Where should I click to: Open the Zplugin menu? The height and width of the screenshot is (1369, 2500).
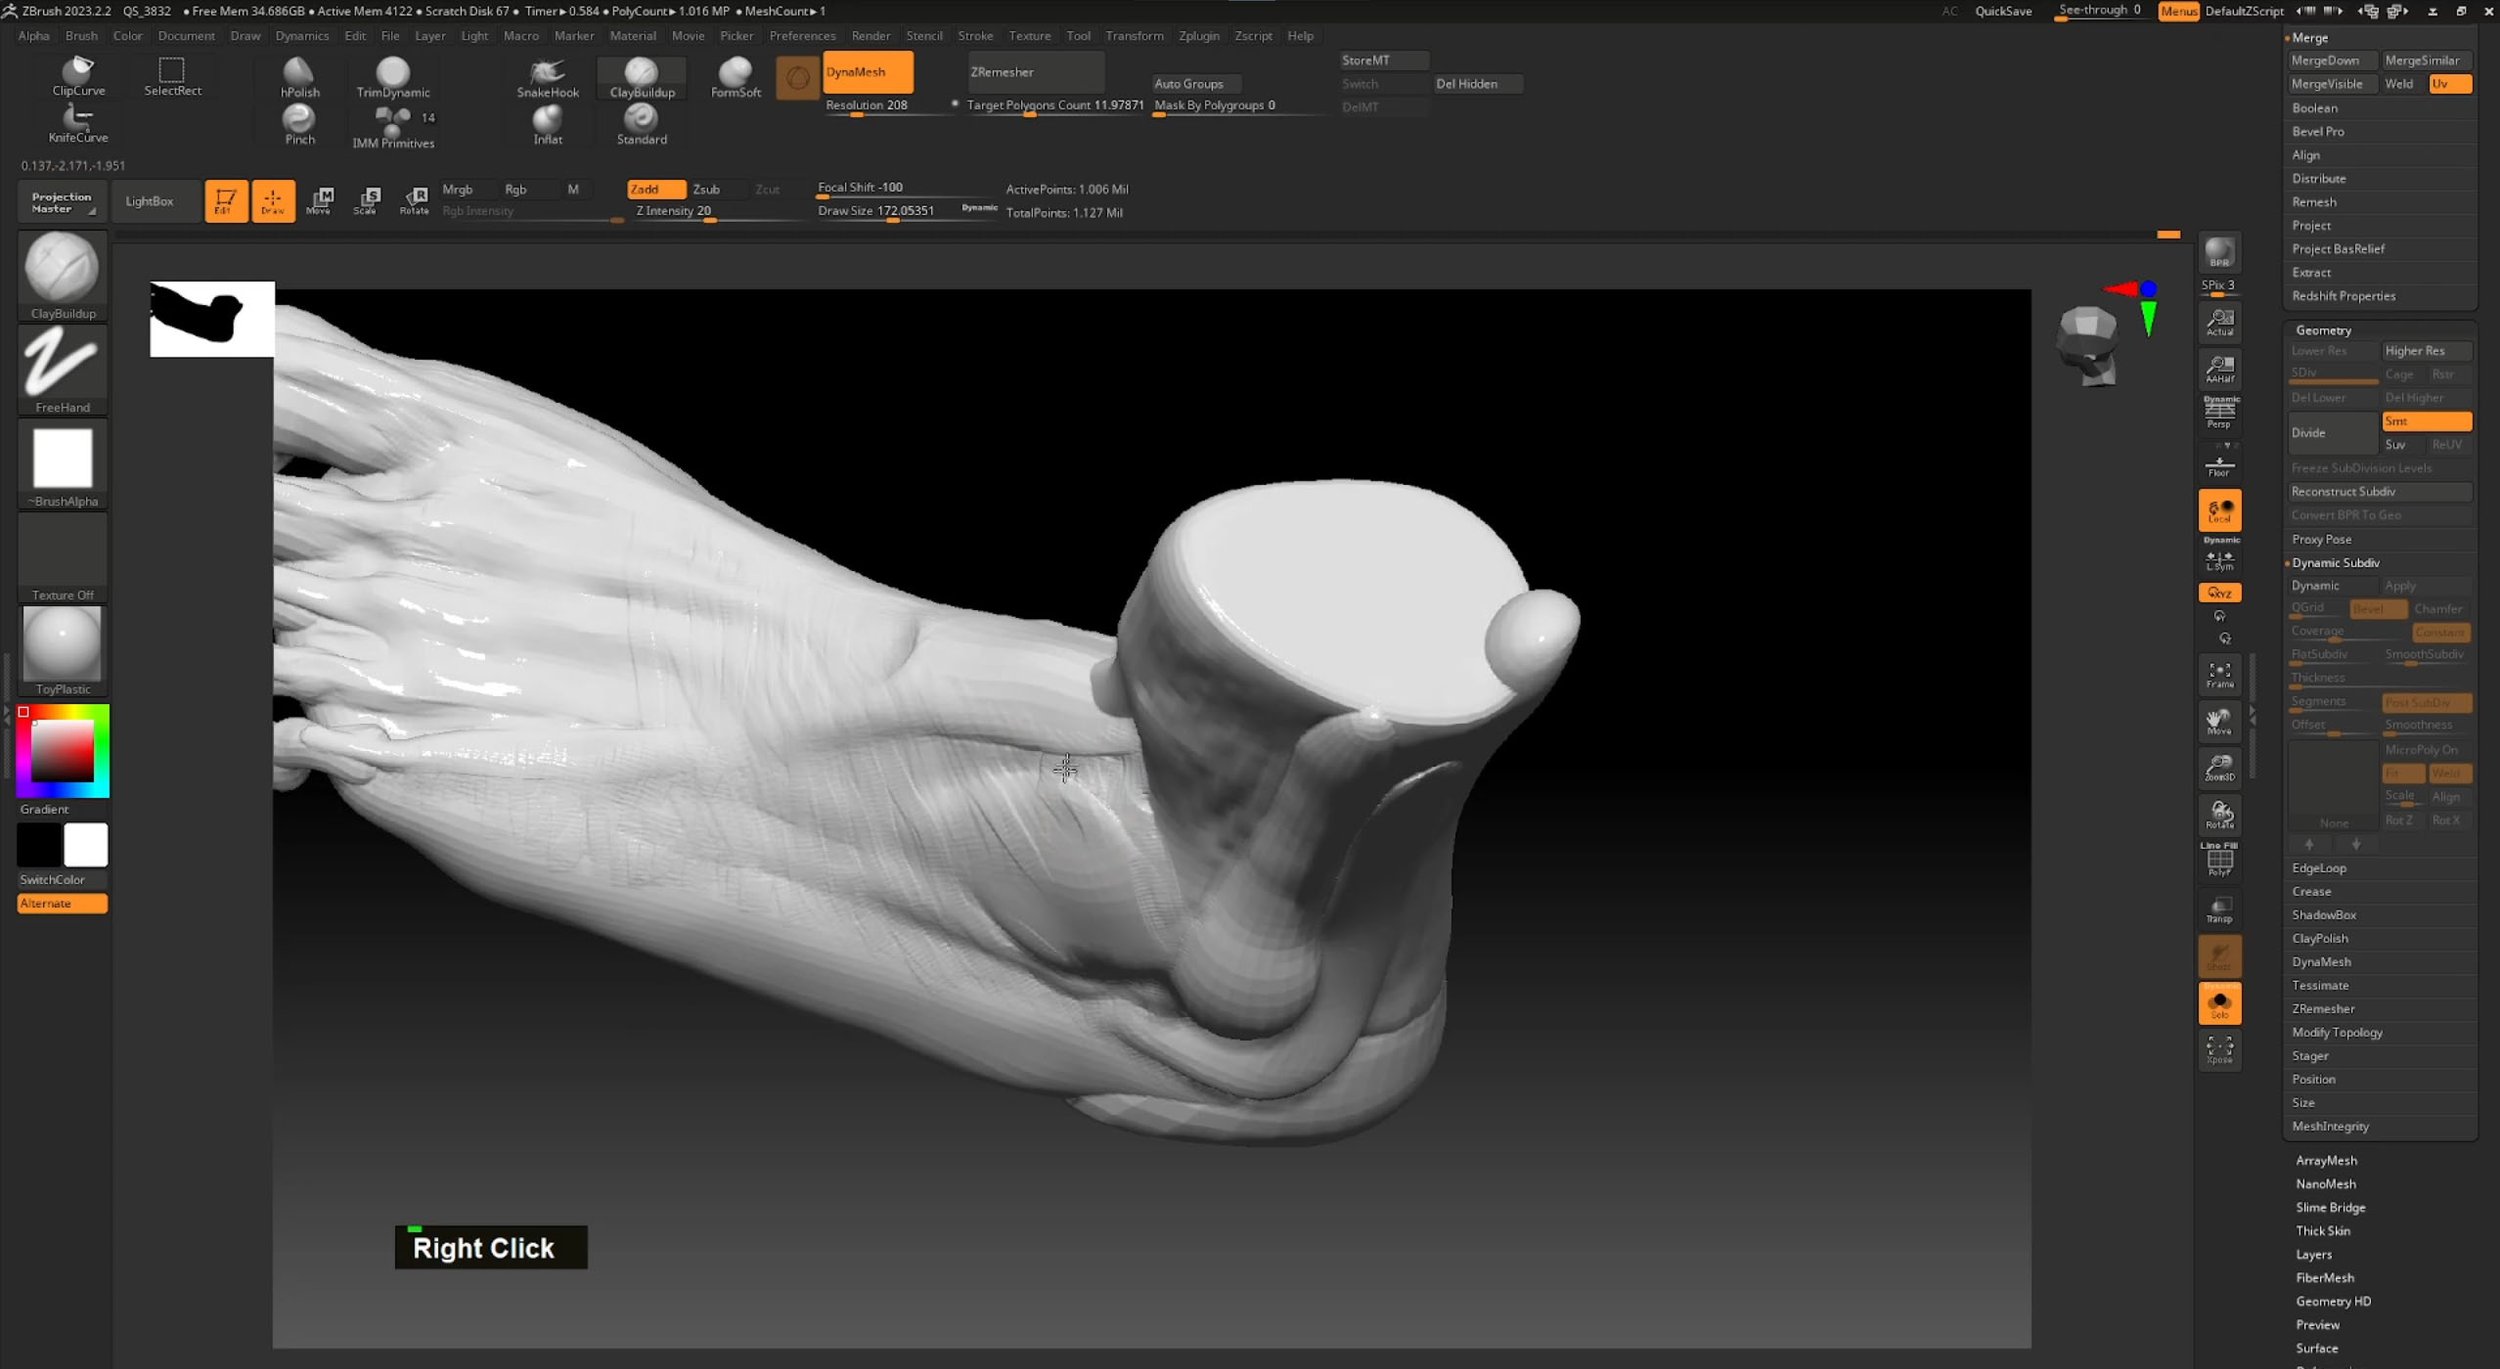click(1198, 35)
